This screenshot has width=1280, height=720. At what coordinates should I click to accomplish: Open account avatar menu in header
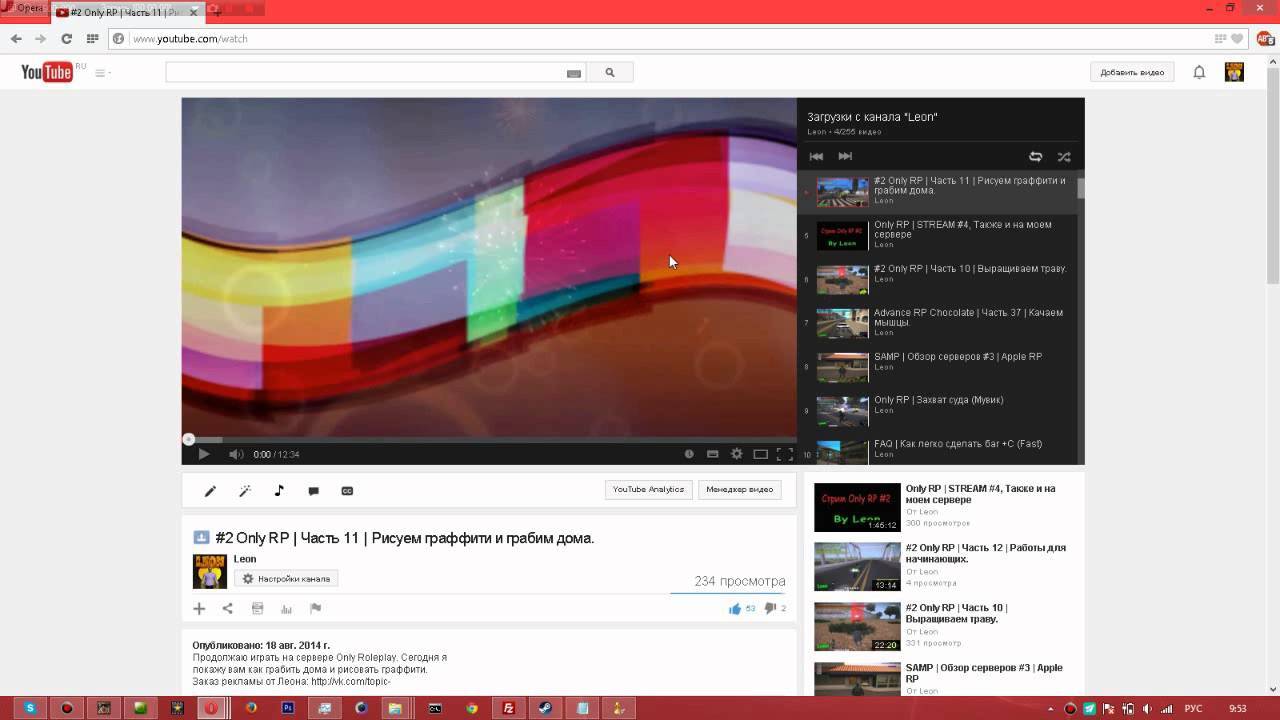coord(1234,72)
